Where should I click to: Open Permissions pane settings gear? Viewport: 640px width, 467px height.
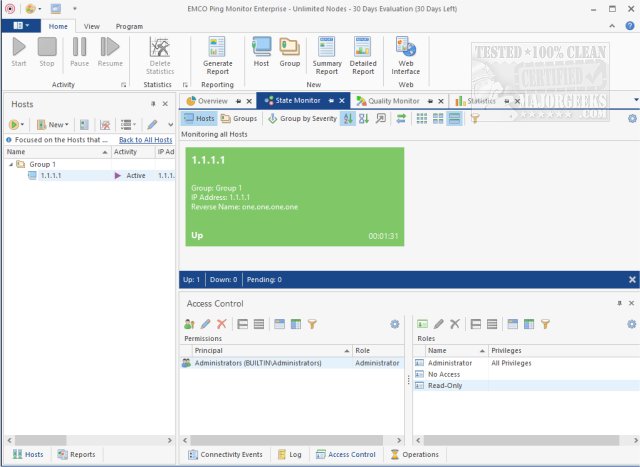[x=395, y=324]
